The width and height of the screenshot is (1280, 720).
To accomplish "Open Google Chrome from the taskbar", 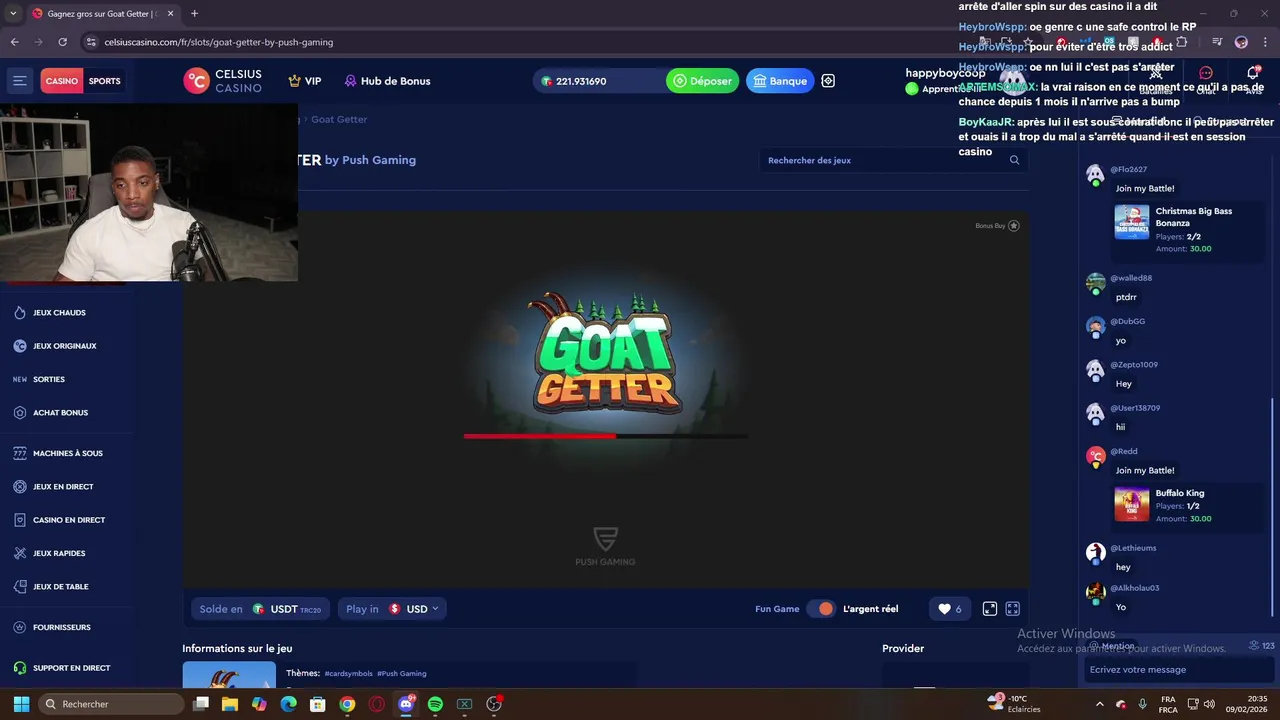I will click(x=347, y=704).
